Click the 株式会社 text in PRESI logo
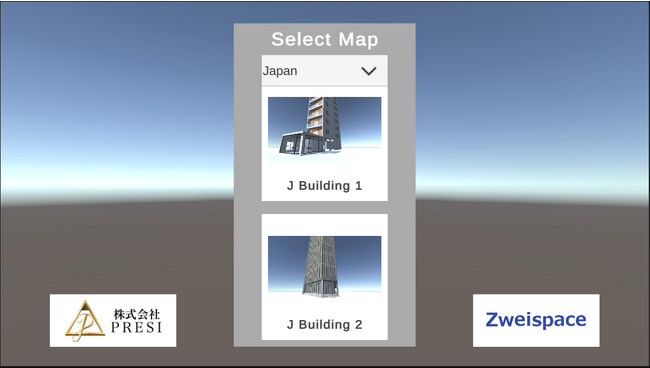650x368 pixels. pos(137,314)
